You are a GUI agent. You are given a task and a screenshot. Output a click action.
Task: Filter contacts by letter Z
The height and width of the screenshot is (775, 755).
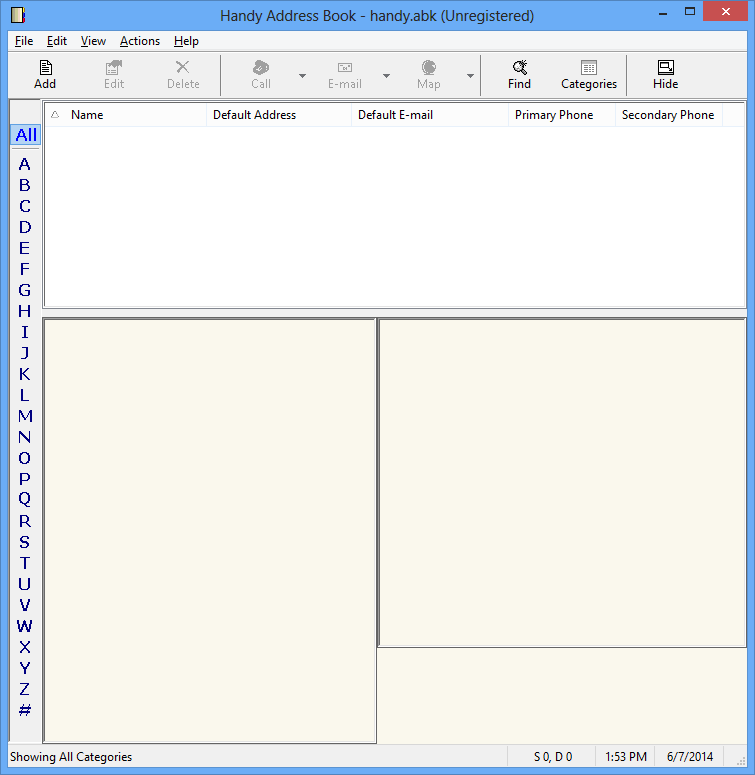(25, 689)
